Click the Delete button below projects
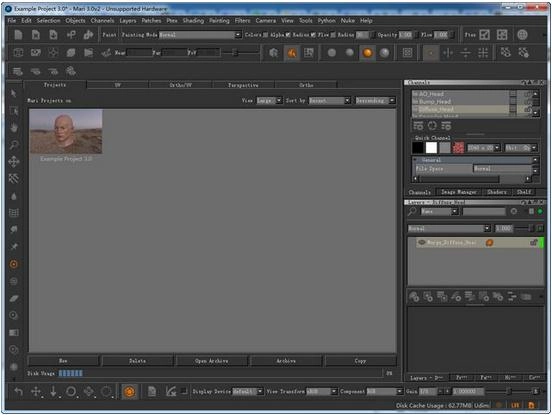The width and height of the screenshot is (552, 415). [137, 361]
